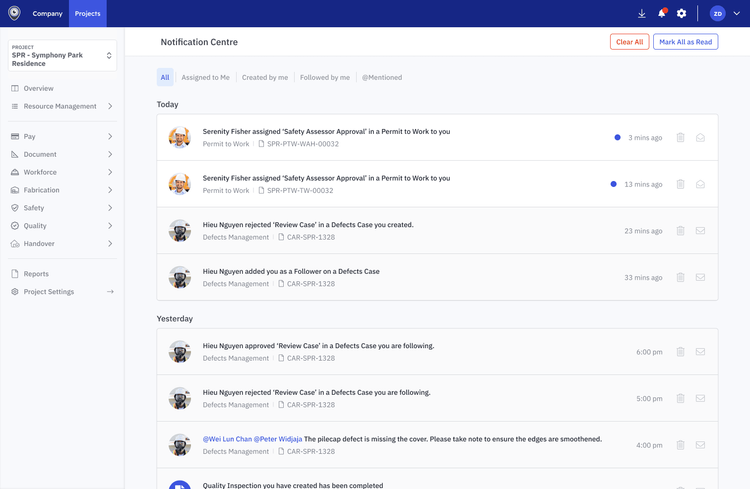Delete the 6:00 pm notification
The image size is (750, 489).
[680, 352]
